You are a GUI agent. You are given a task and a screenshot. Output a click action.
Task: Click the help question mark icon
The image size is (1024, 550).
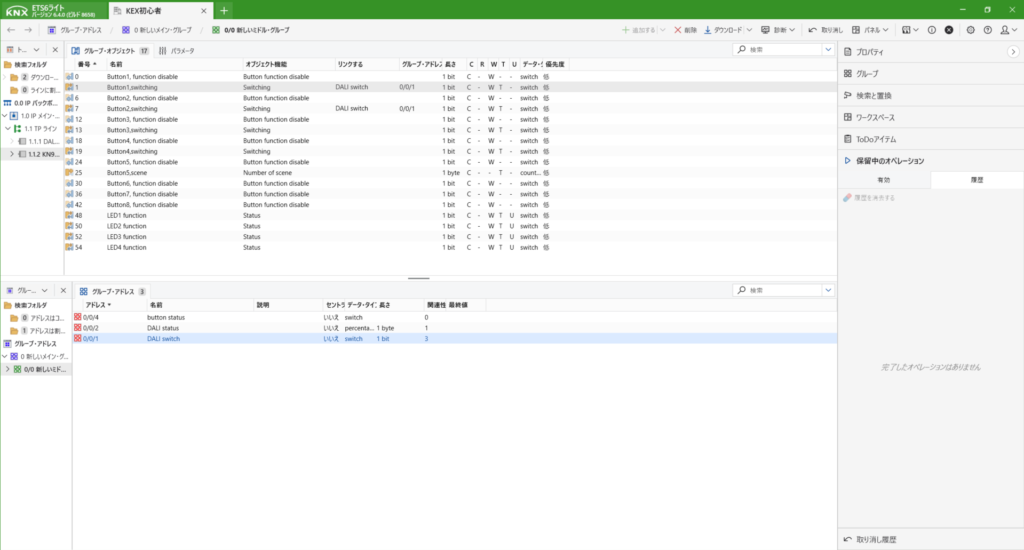pyautogui.click(x=985, y=30)
